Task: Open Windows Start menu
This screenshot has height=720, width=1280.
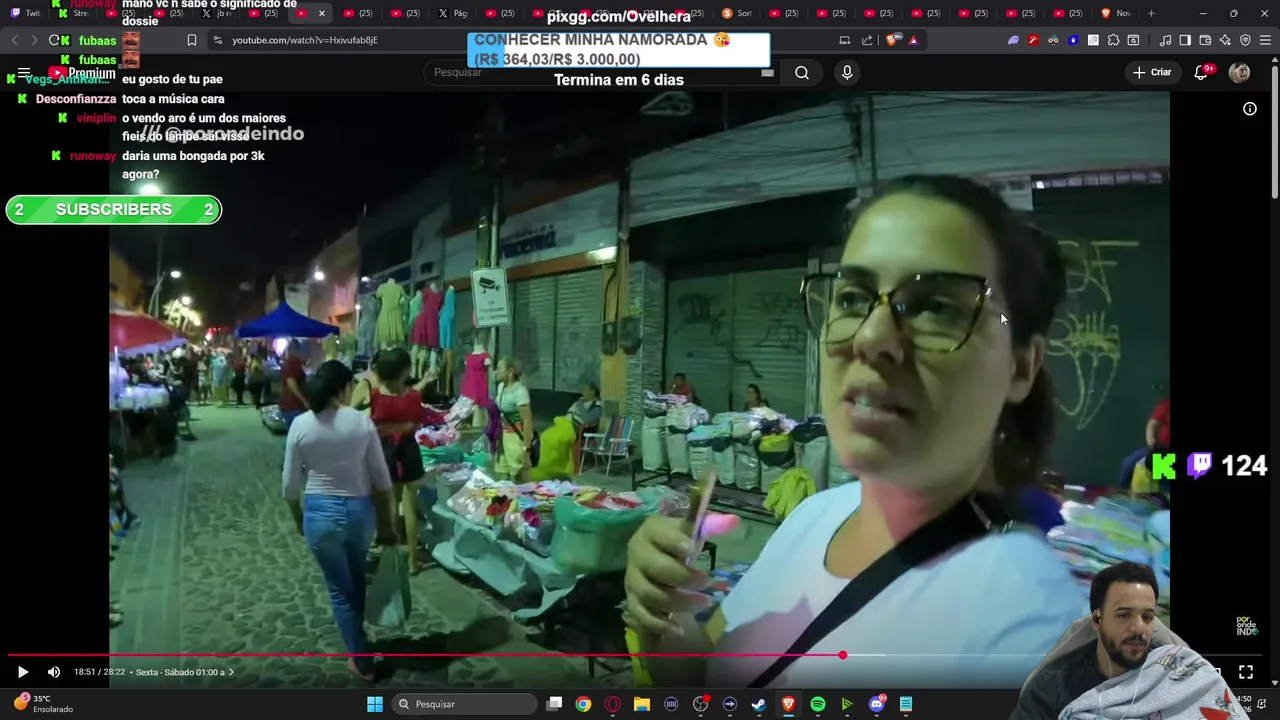Action: [x=375, y=704]
